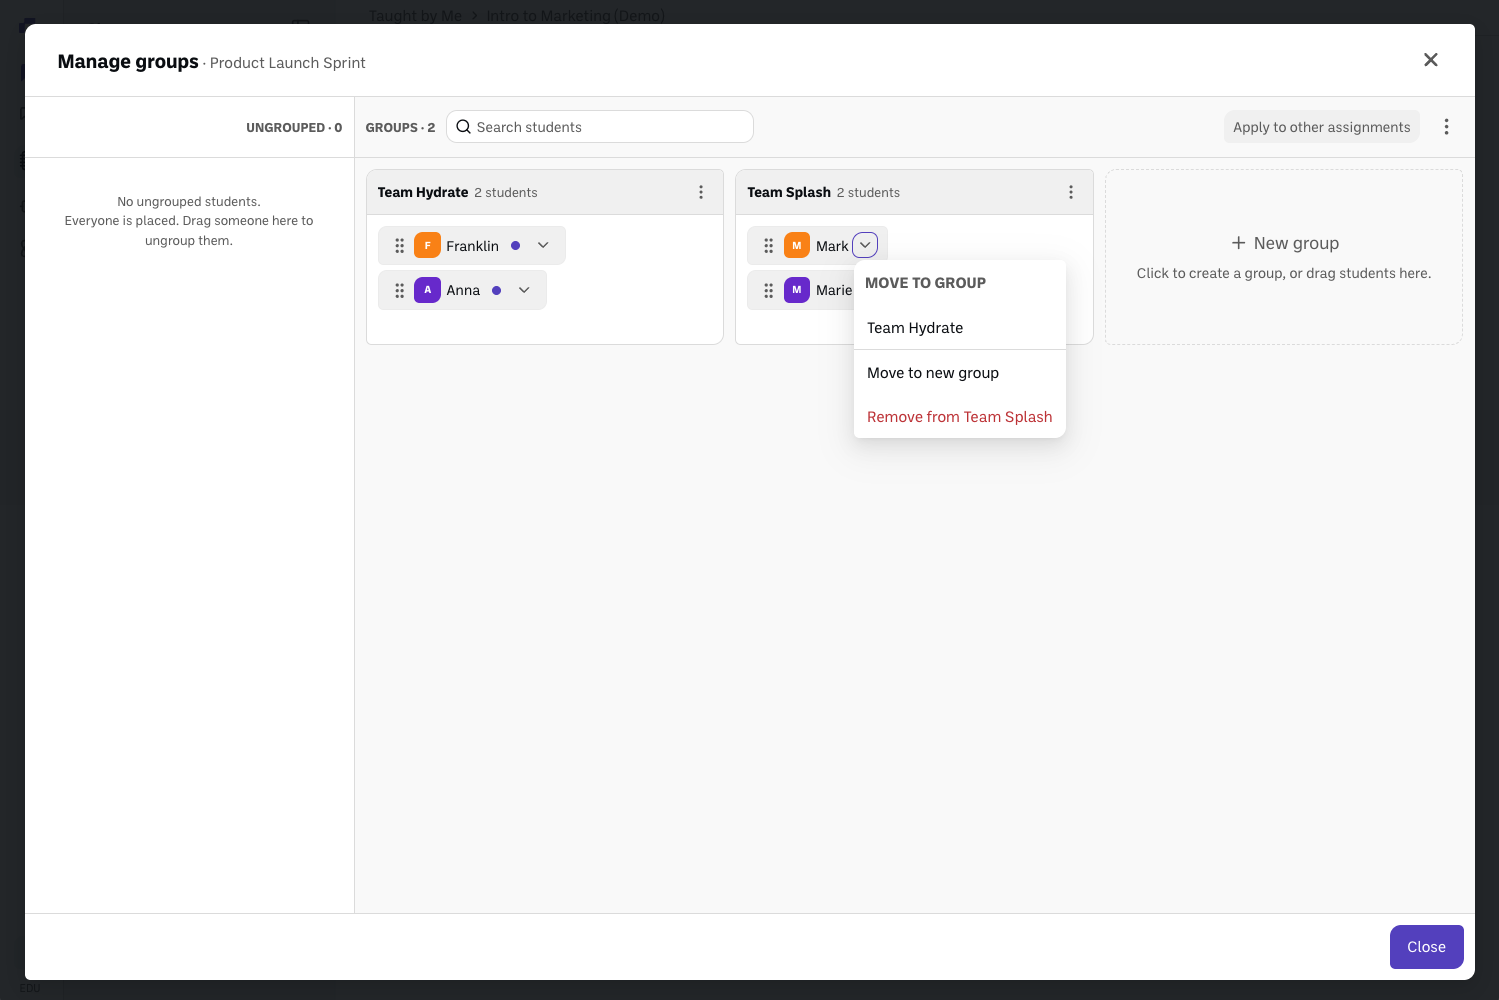Open Team Hydrate group options menu
This screenshot has width=1499, height=1000.
[x=701, y=192]
